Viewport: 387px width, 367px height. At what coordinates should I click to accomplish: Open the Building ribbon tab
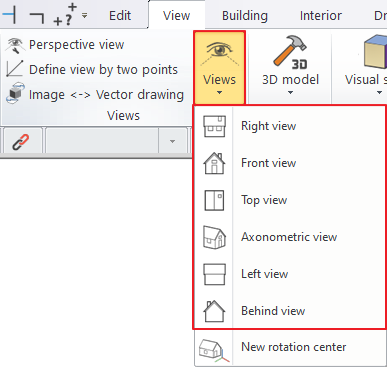pos(245,16)
